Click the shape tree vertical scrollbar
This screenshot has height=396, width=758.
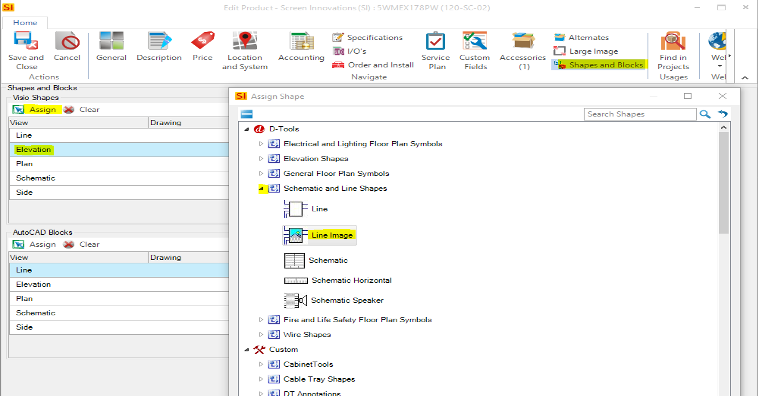point(724,184)
